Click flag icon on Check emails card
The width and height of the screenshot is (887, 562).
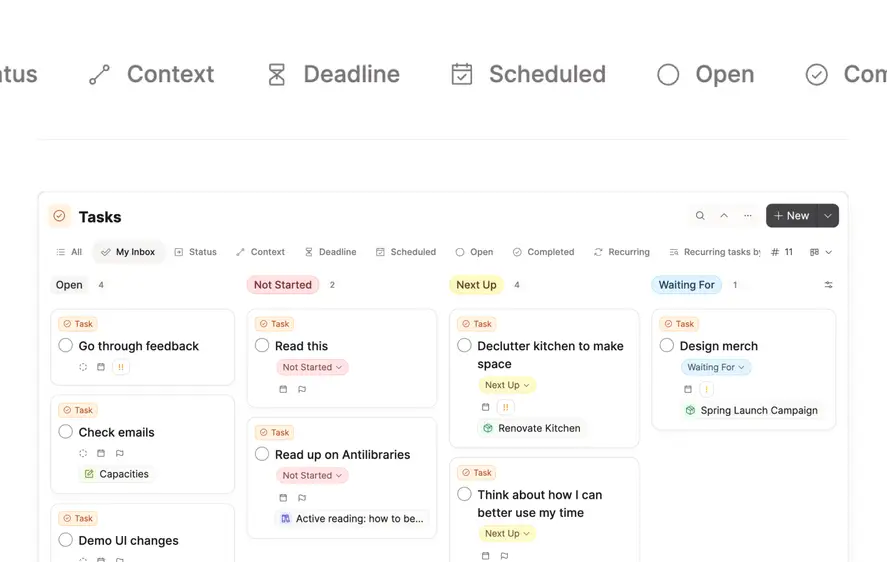coord(119,453)
